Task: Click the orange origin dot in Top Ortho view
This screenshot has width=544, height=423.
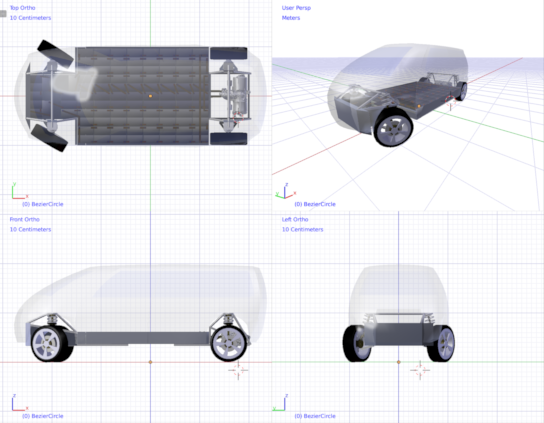Action: tap(150, 96)
